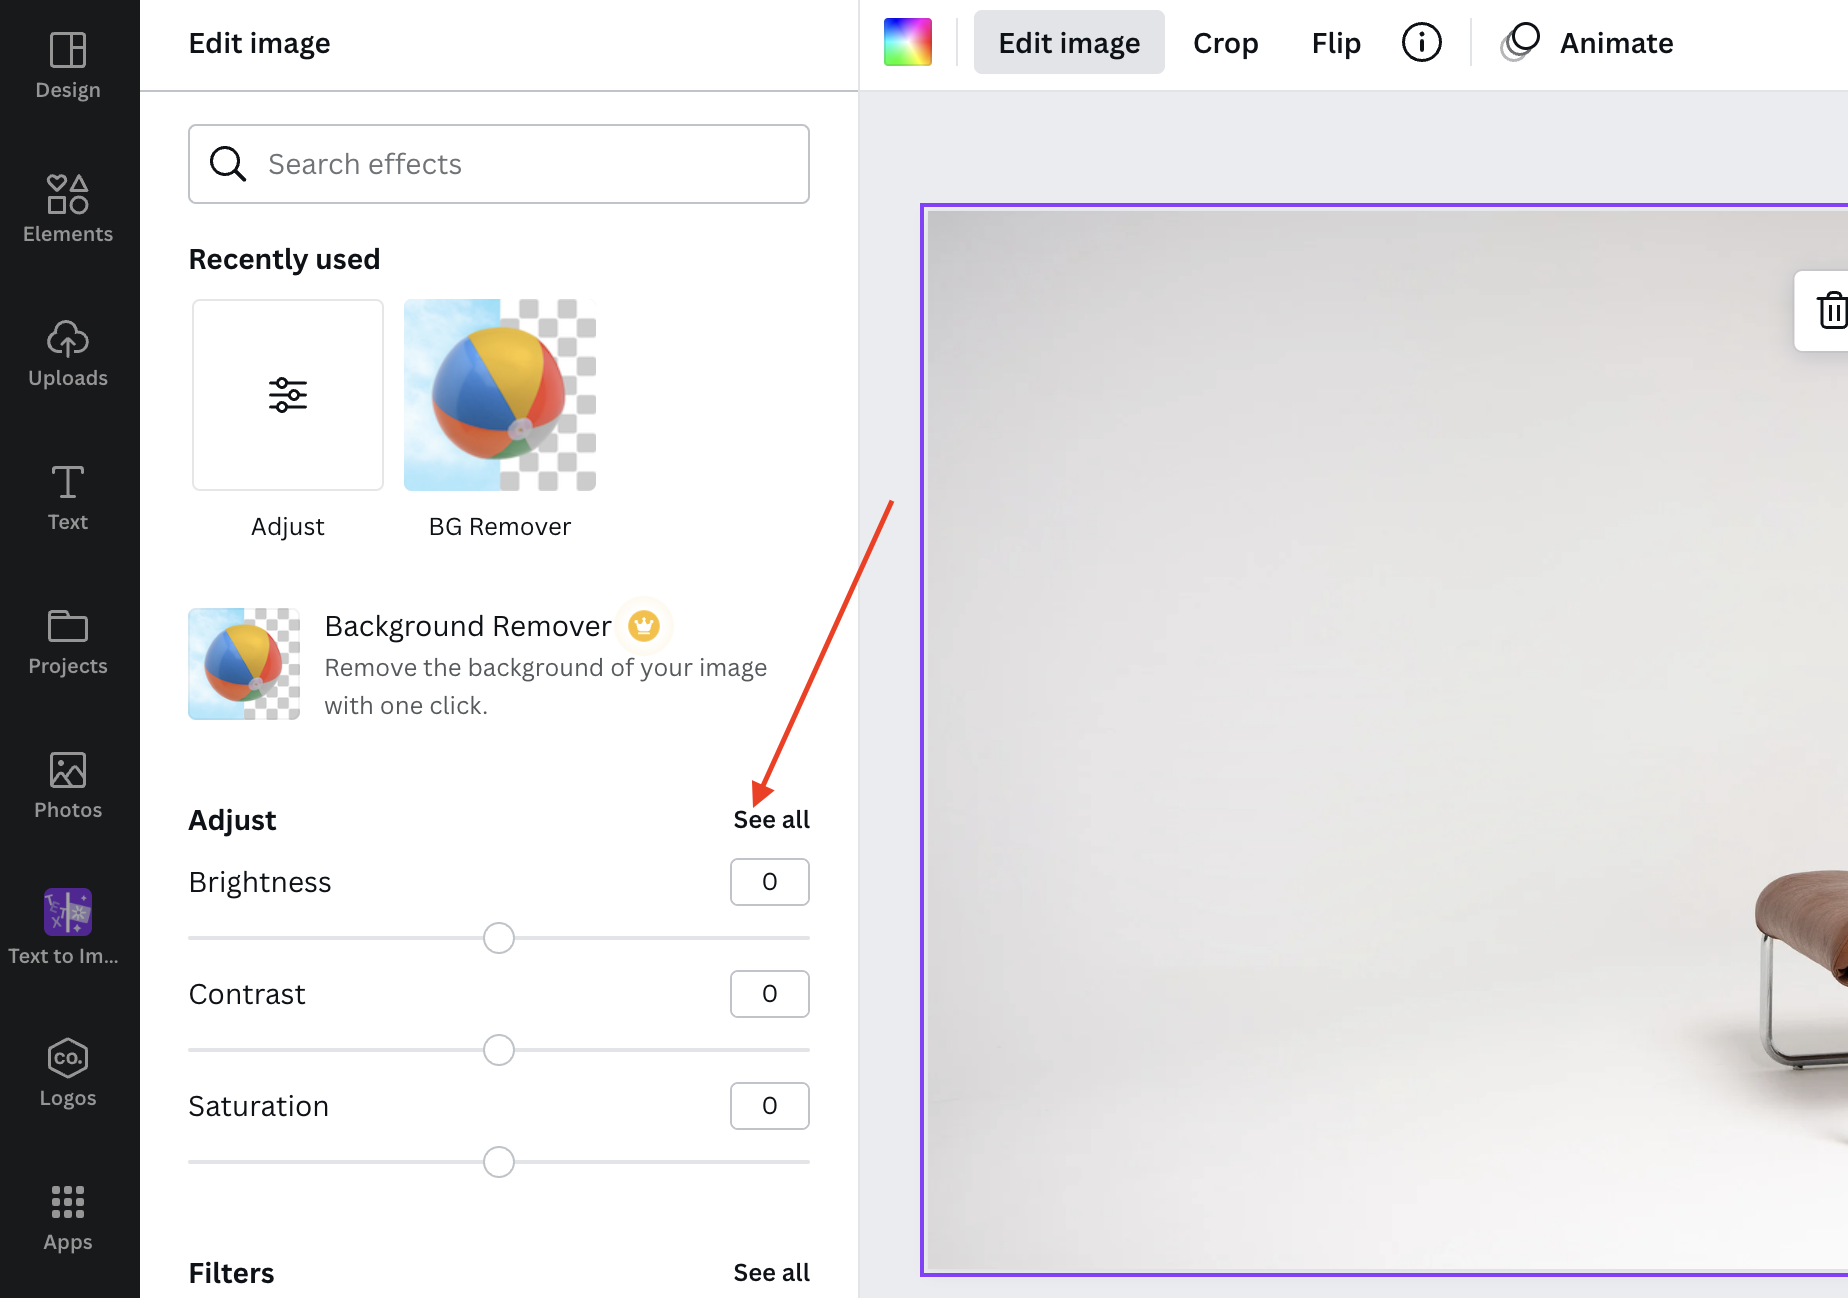Focus the Search effects field
Image resolution: width=1848 pixels, height=1298 pixels.
(x=499, y=164)
